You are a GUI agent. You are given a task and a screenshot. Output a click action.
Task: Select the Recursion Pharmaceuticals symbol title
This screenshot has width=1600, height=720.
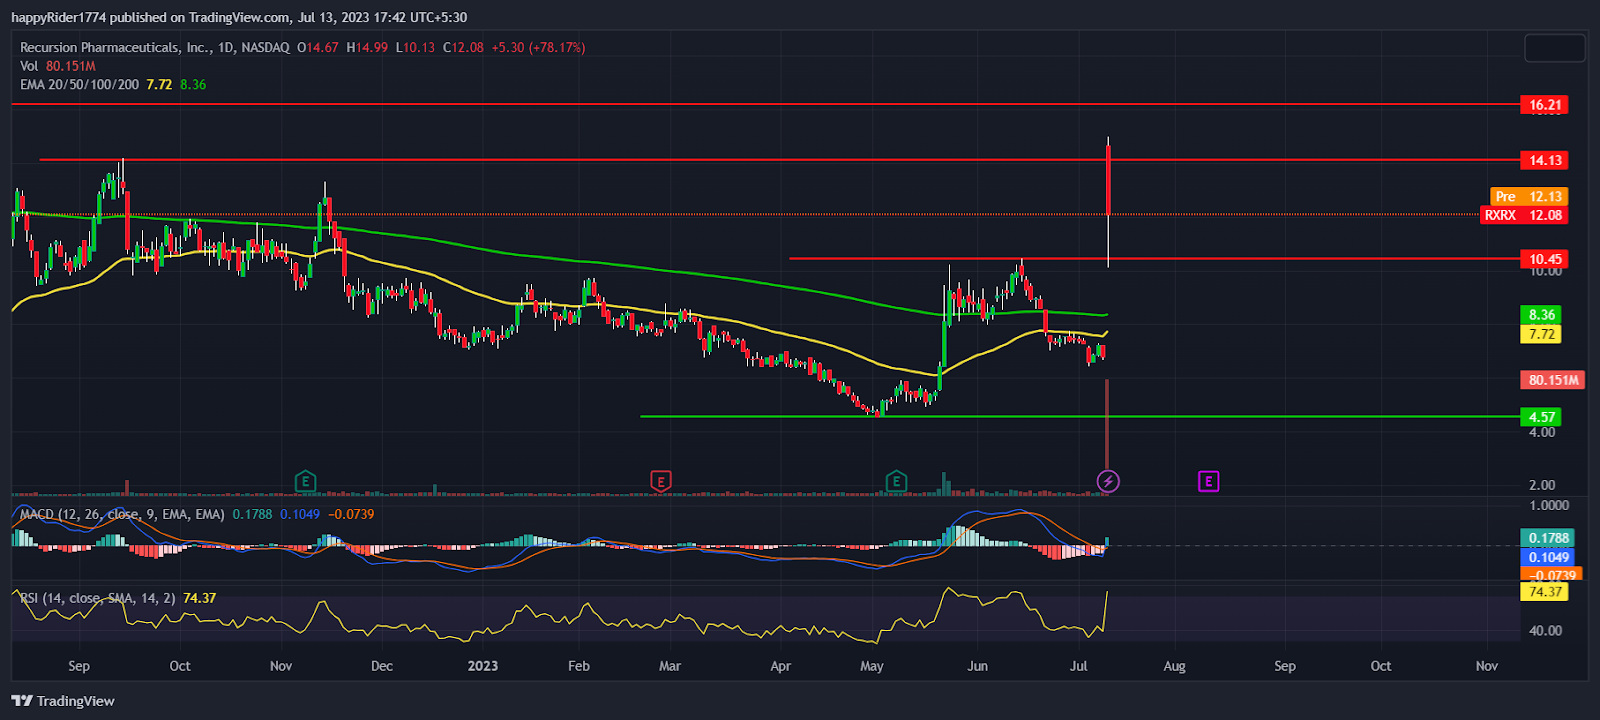coord(155,47)
